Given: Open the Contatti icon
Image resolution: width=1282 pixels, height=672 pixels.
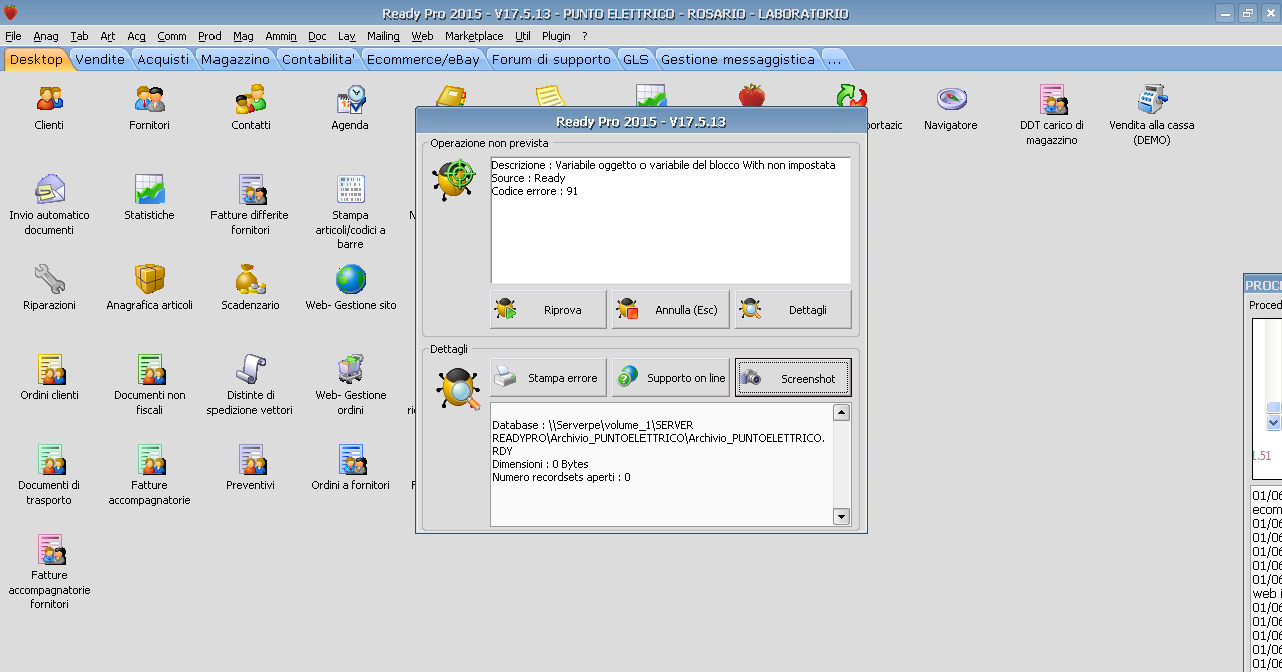Looking at the screenshot, I should click(251, 100).
